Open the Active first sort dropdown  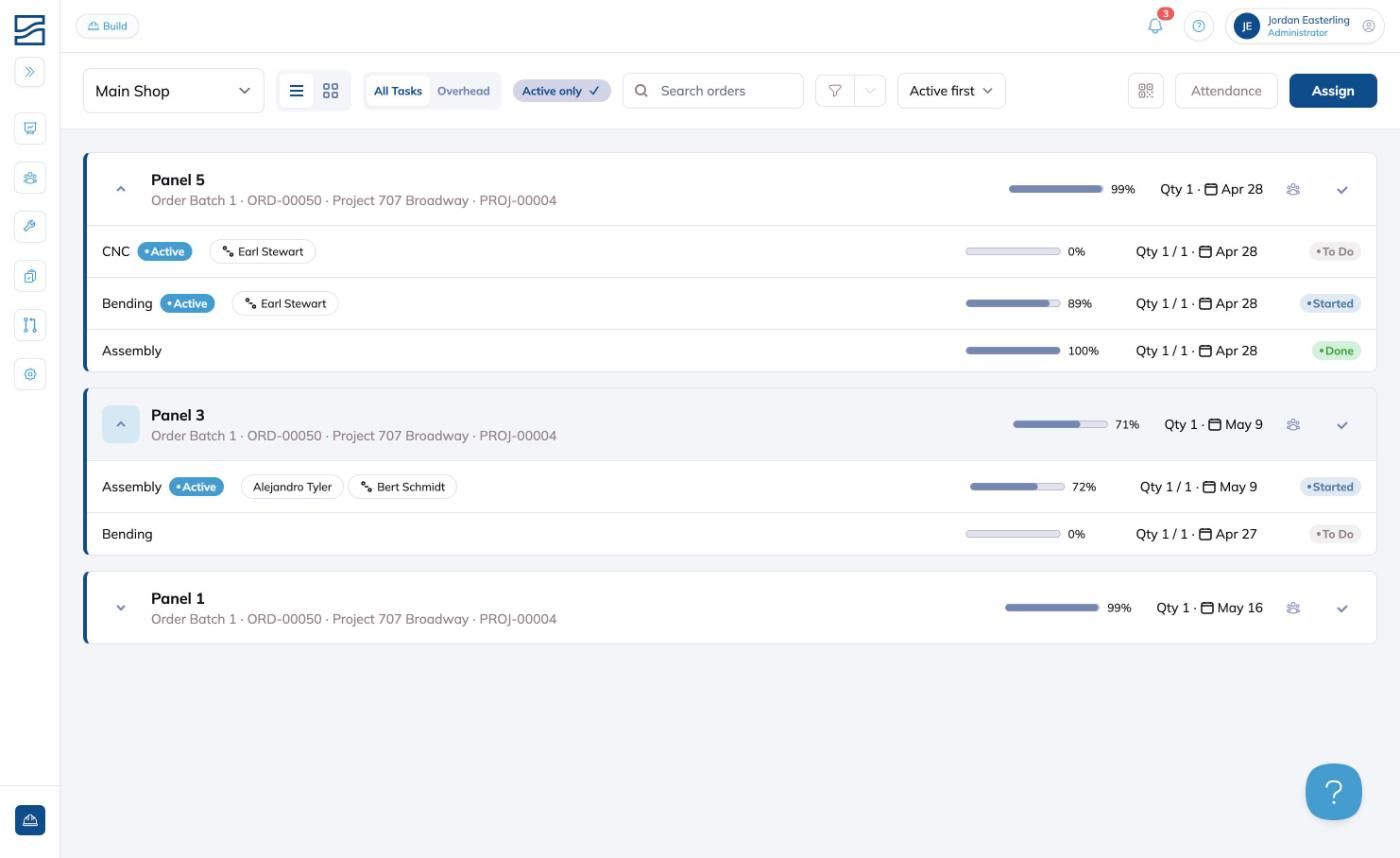coord(951,91)
